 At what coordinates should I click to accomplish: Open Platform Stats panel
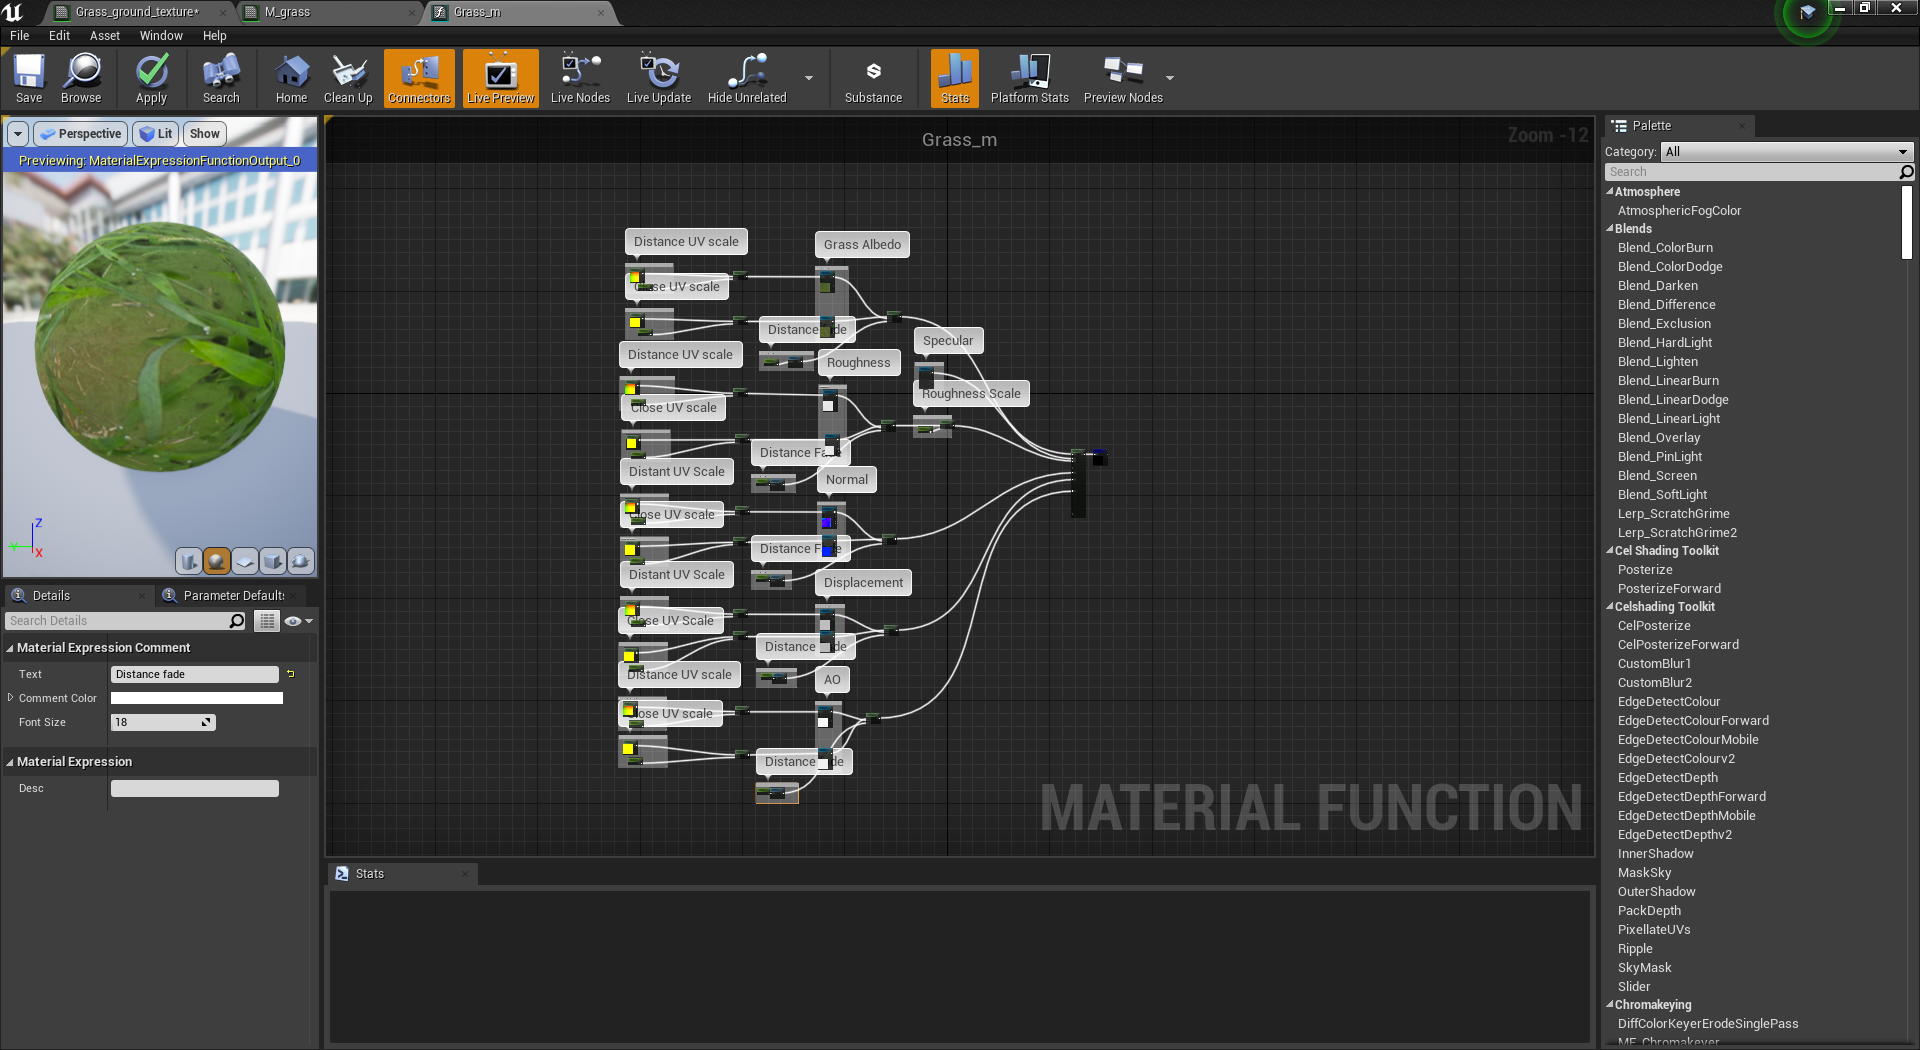[1029, 78]
